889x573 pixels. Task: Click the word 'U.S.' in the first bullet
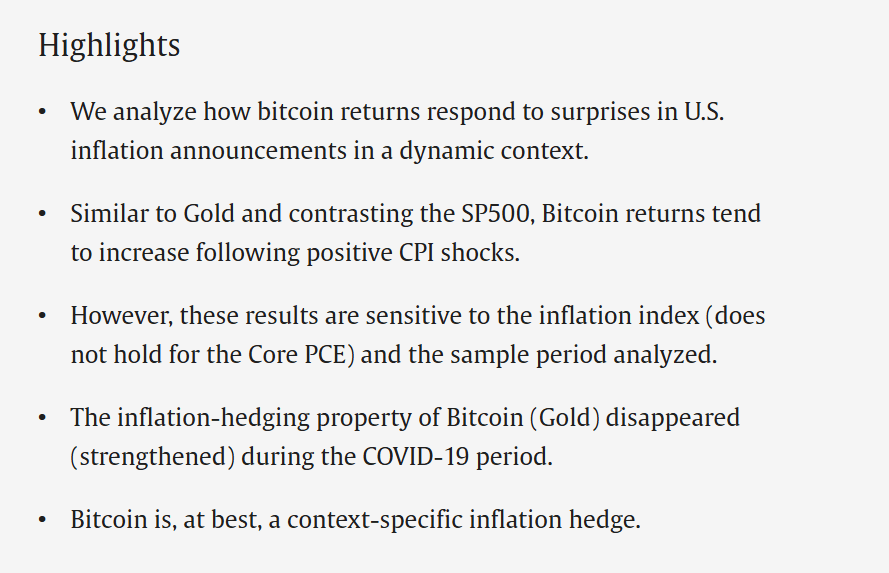coord(704,112)
